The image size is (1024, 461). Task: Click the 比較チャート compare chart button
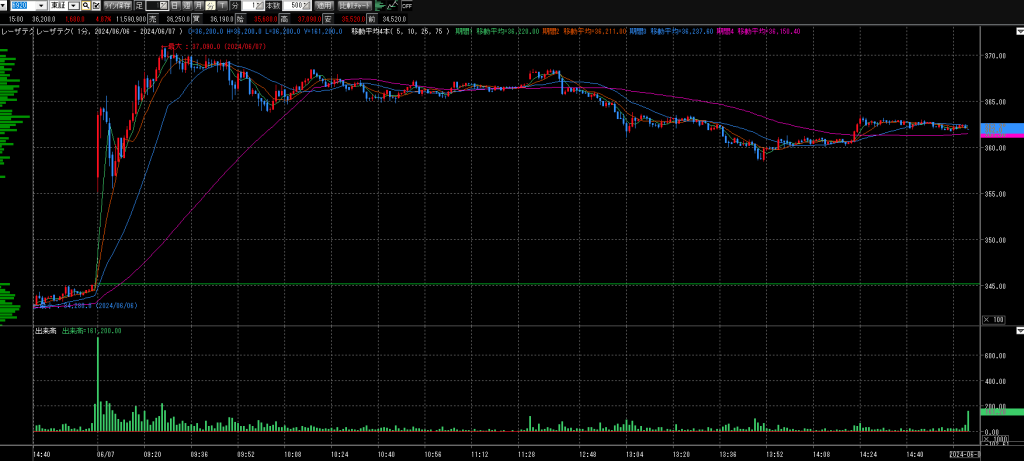click(x=355, y=6)
